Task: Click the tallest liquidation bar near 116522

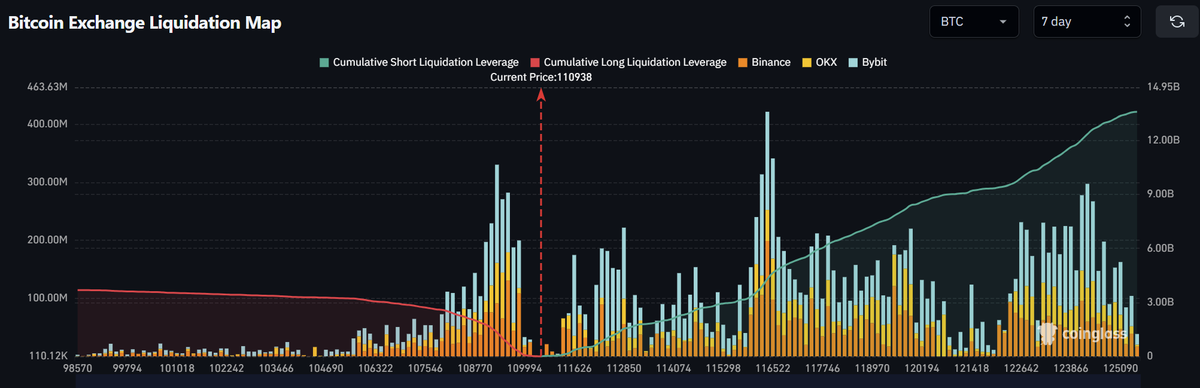Action: (767, 234)
